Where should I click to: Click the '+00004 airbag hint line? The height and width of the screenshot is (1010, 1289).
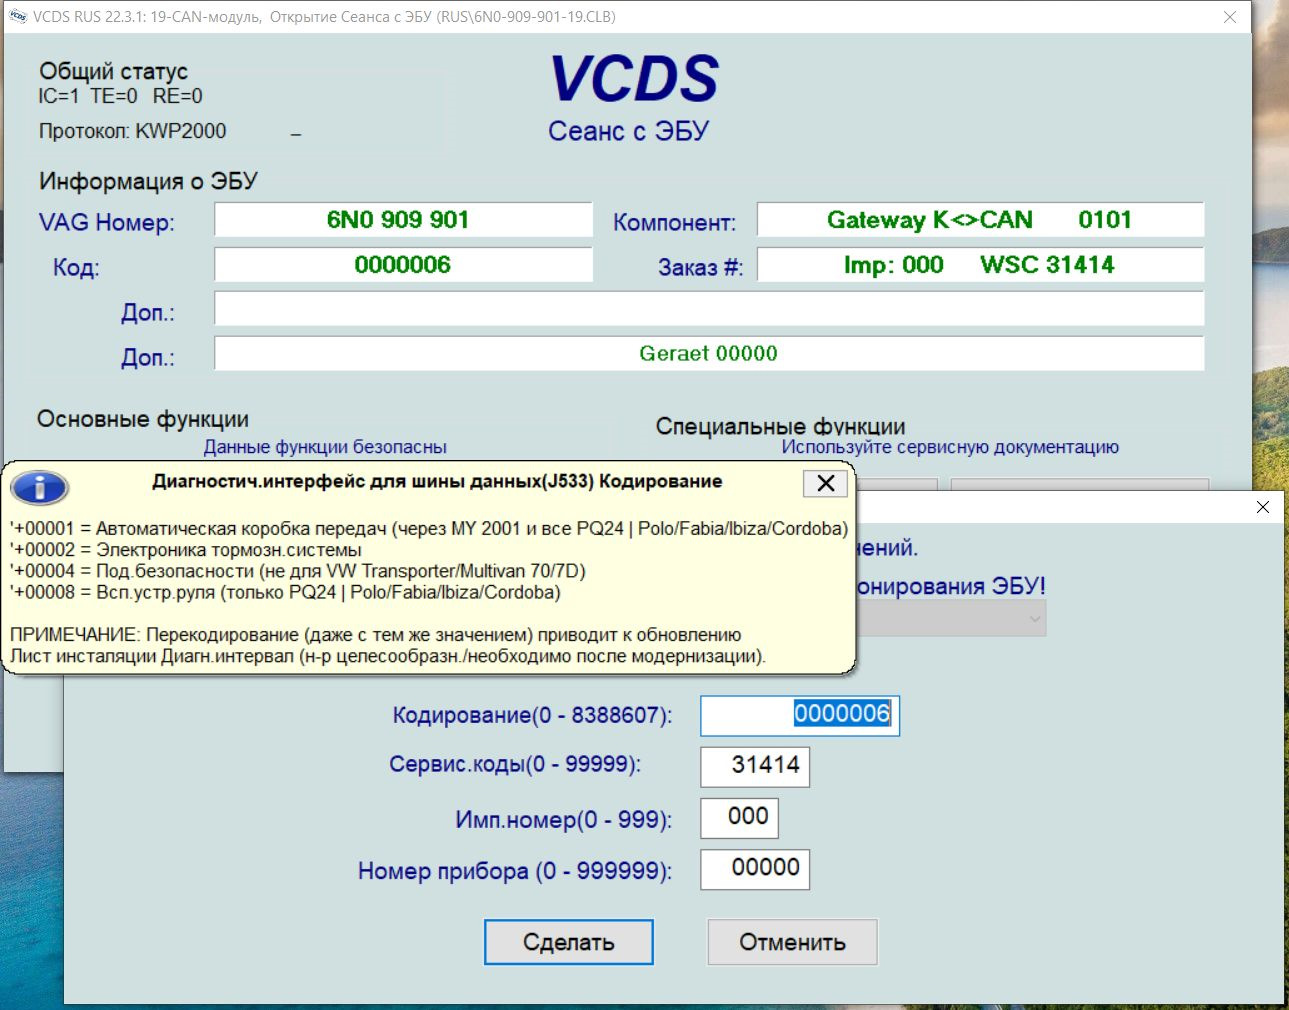[298, 571]
